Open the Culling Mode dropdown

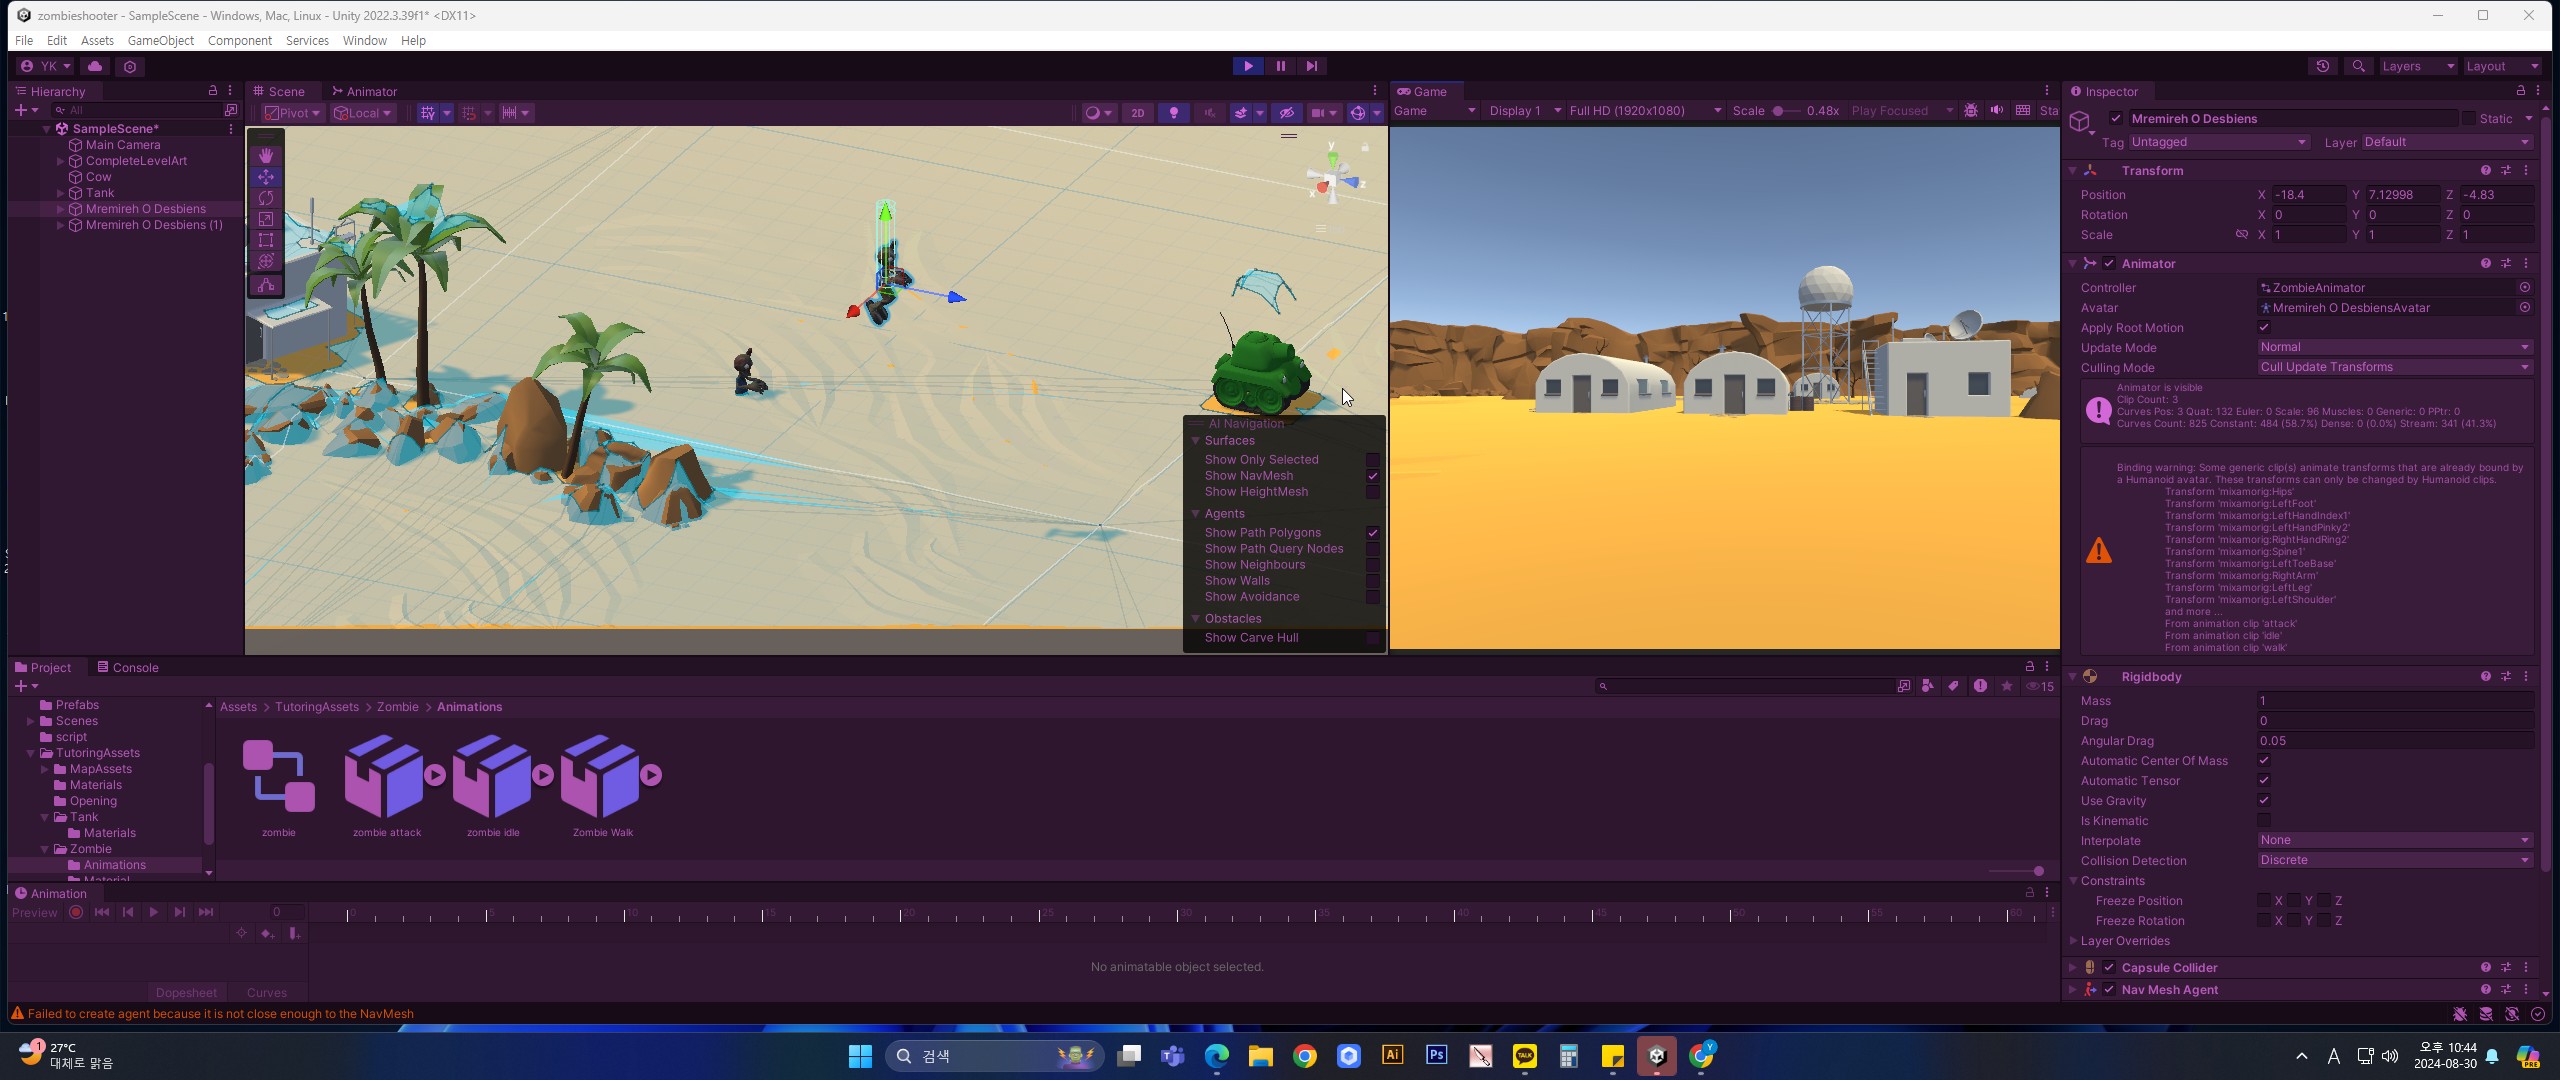(2395, 368)
